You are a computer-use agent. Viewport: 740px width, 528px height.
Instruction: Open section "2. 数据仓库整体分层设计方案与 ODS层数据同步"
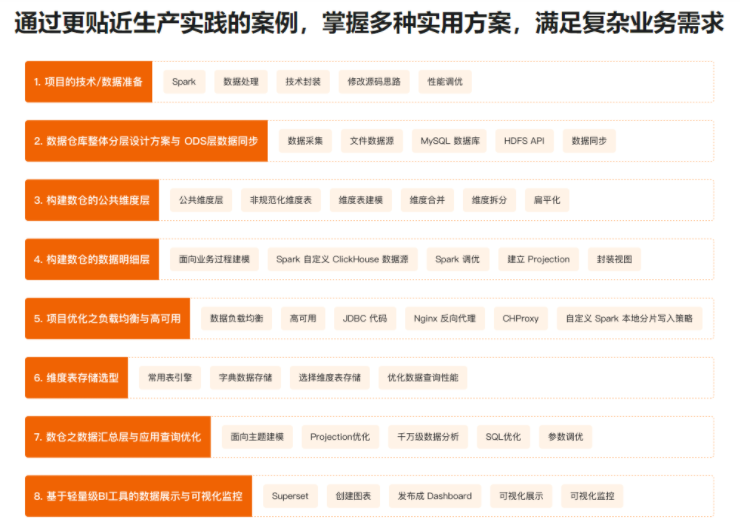coord(146,141)
